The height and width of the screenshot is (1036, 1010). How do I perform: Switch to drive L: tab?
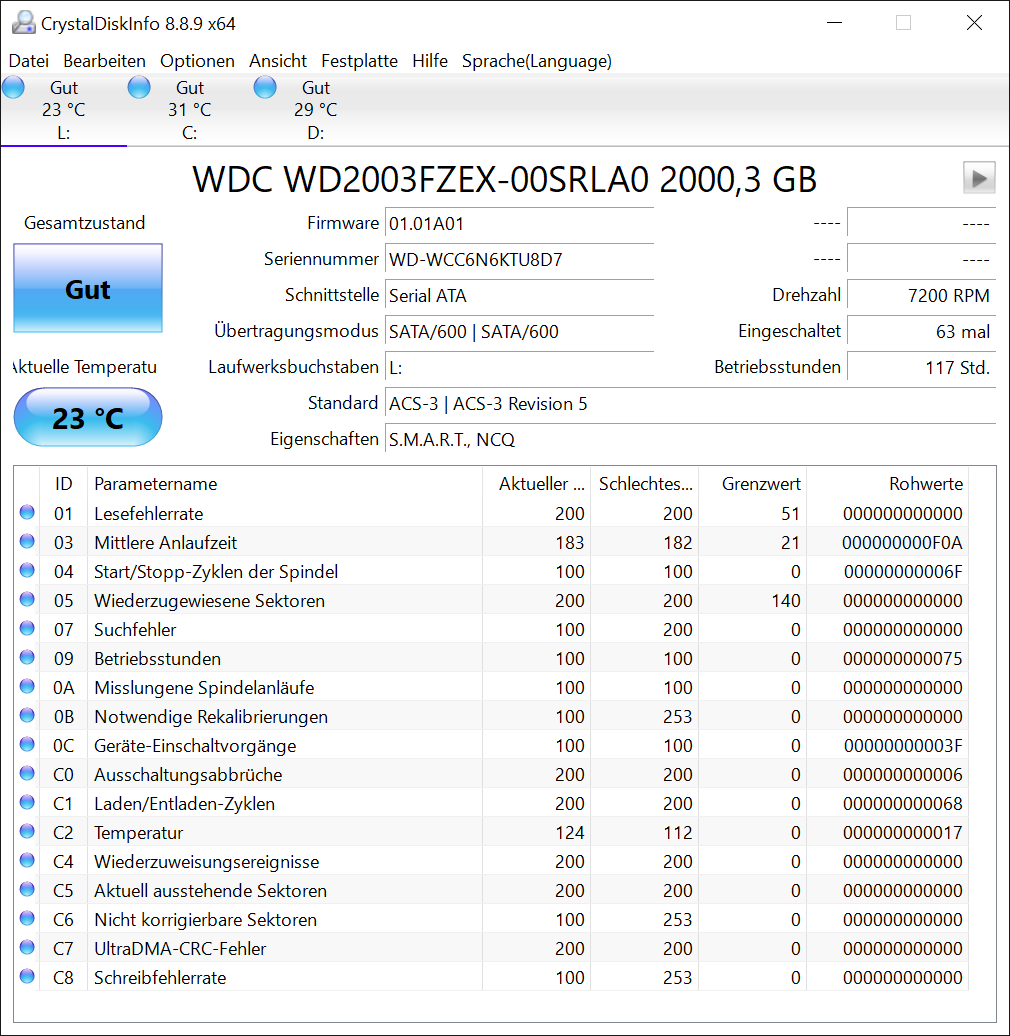pyautogui.click(x=63, y=110)
